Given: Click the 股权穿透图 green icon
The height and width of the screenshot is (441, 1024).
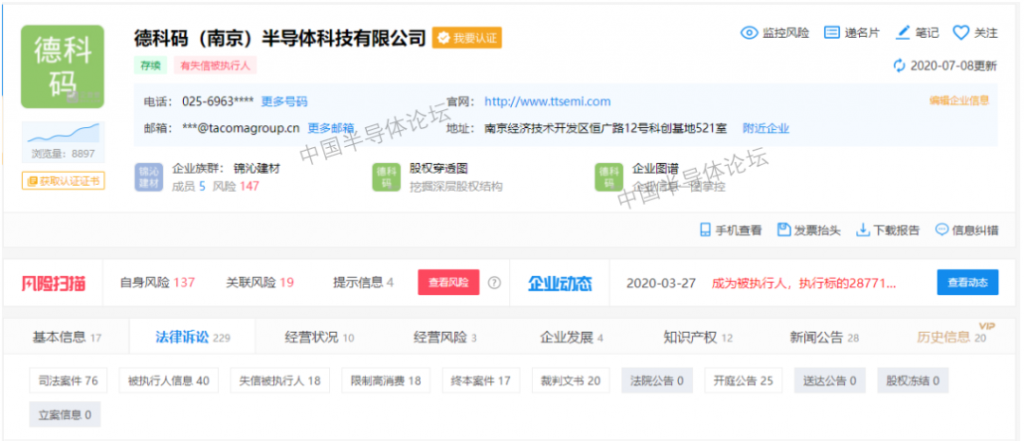Looking at the screenshot, I should pos(387,177).
